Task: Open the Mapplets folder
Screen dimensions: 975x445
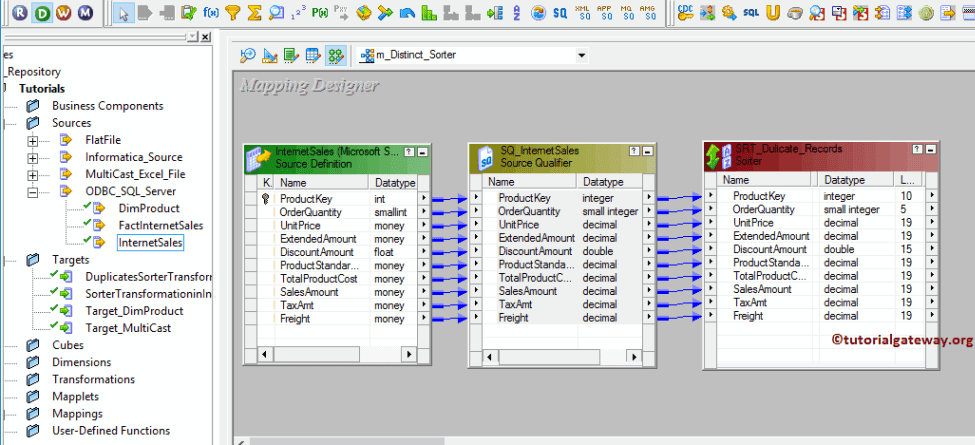Action: coord(75,397)
